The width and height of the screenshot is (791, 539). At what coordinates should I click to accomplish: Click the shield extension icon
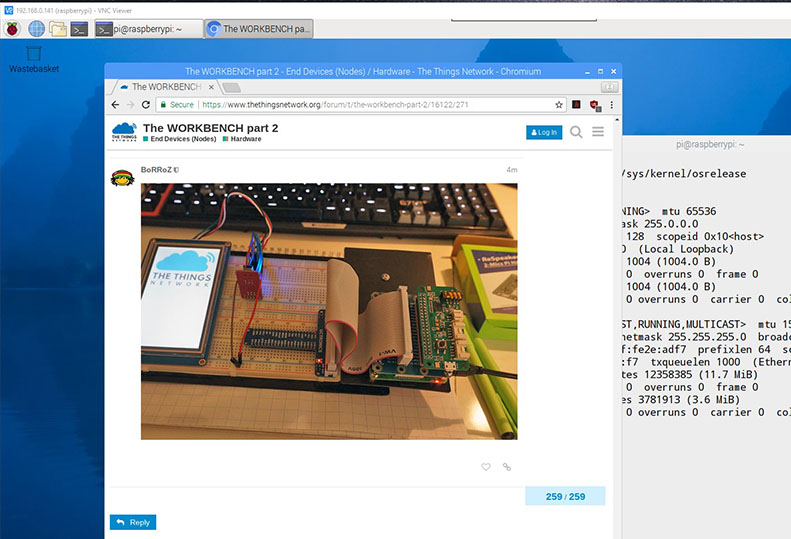tap(595, 105)
